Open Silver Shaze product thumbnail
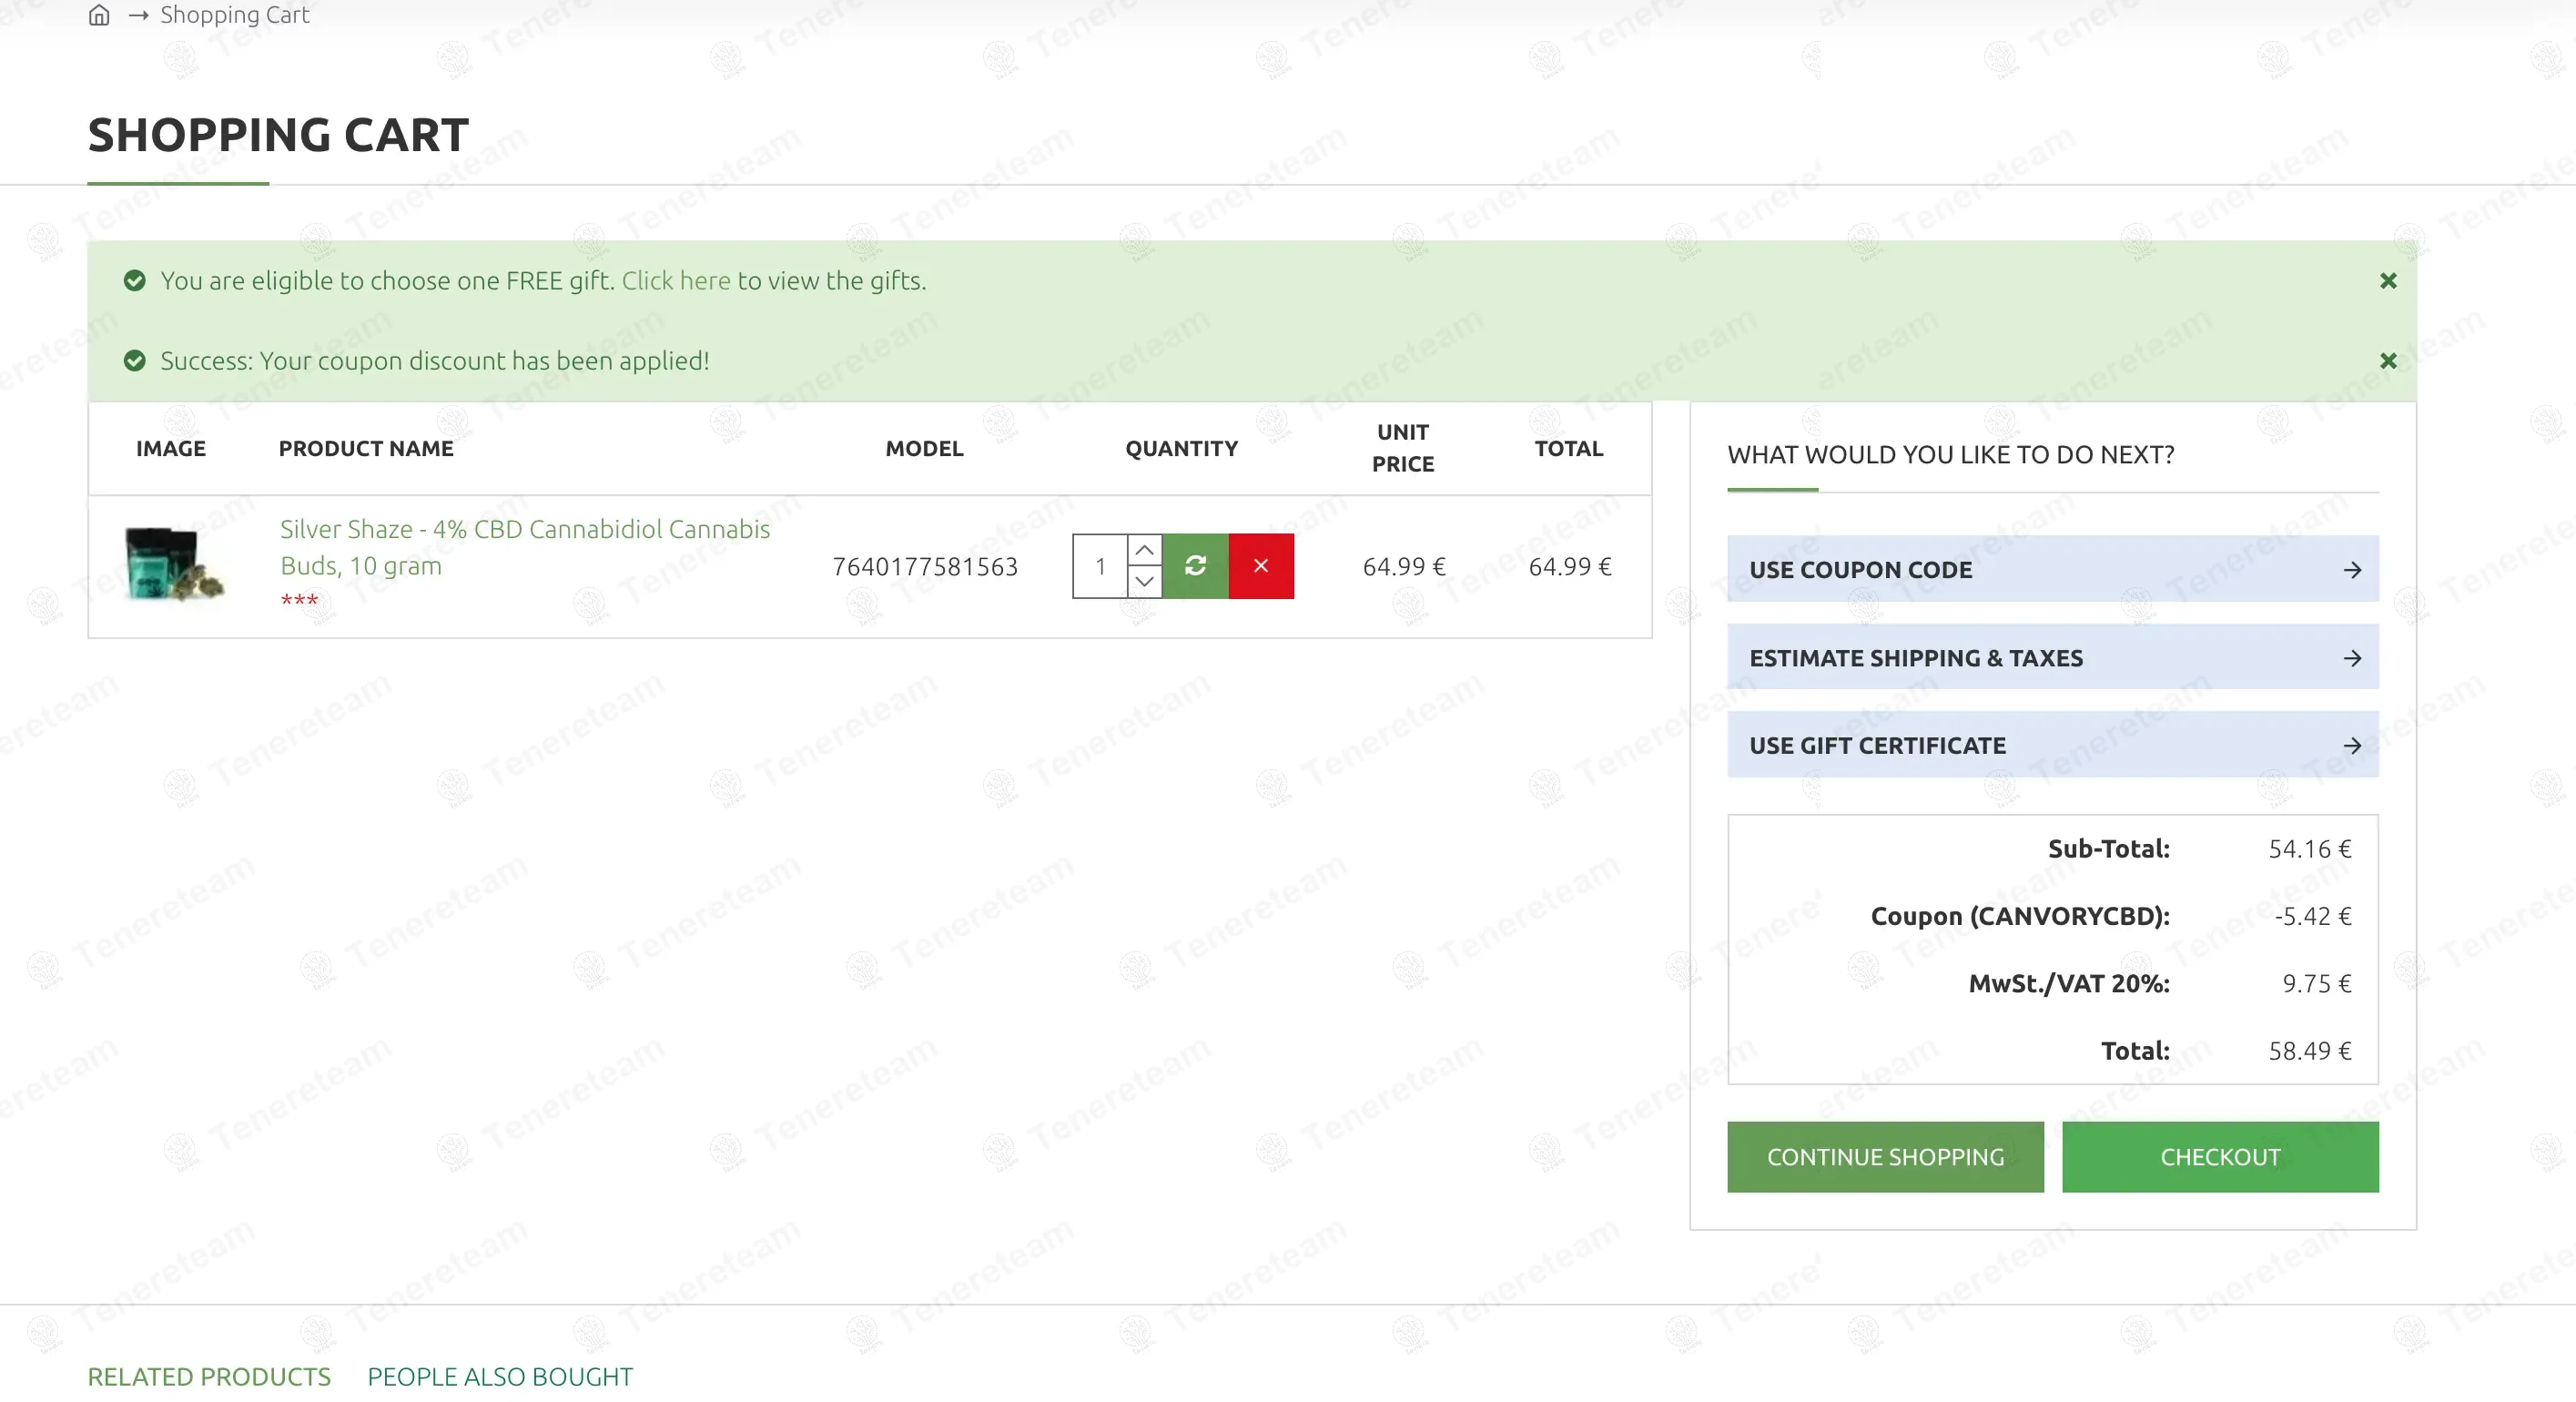Screen dimensions: 2576x1402 (173, 565)
